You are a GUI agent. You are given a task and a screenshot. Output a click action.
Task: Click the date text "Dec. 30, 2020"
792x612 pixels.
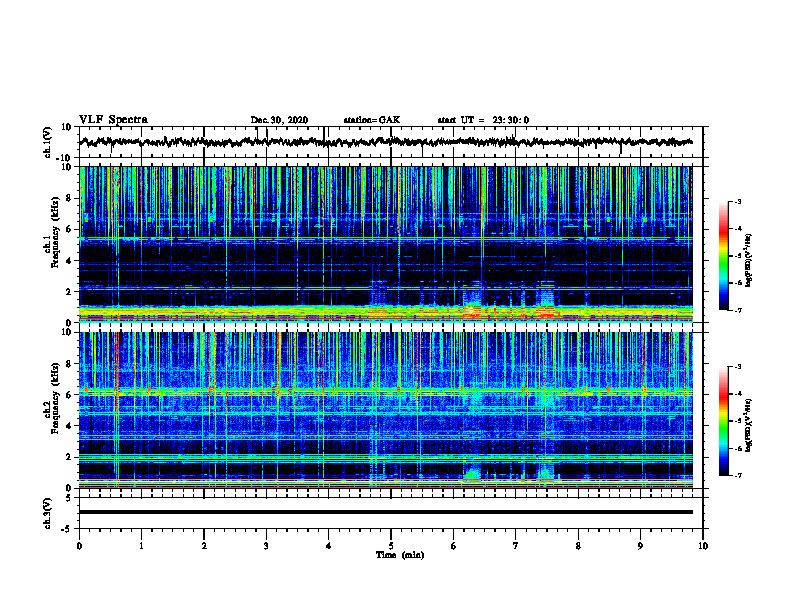point(279,120)
